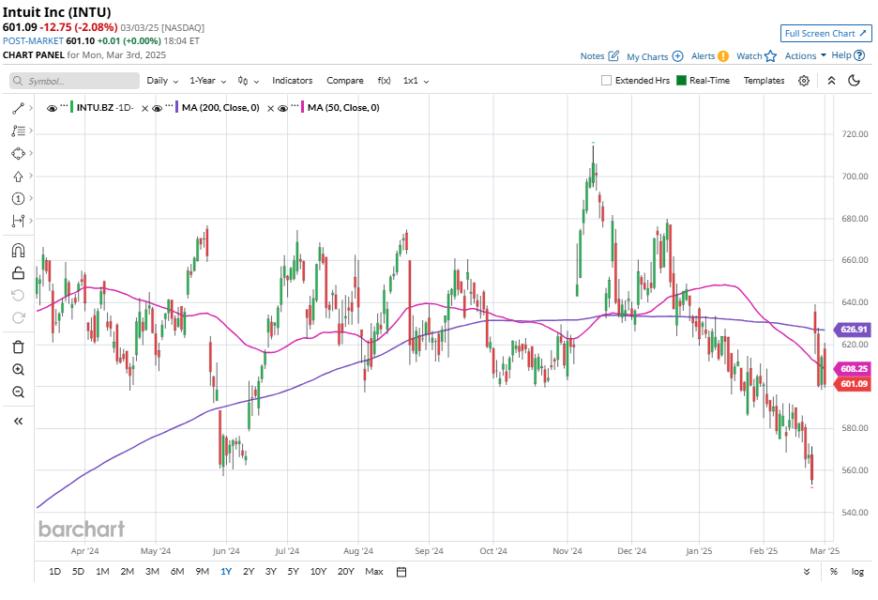Viewport: 878px width, 600px height.
Task: Click the green INTU.BZ color bar
Action: coord(72,107)
